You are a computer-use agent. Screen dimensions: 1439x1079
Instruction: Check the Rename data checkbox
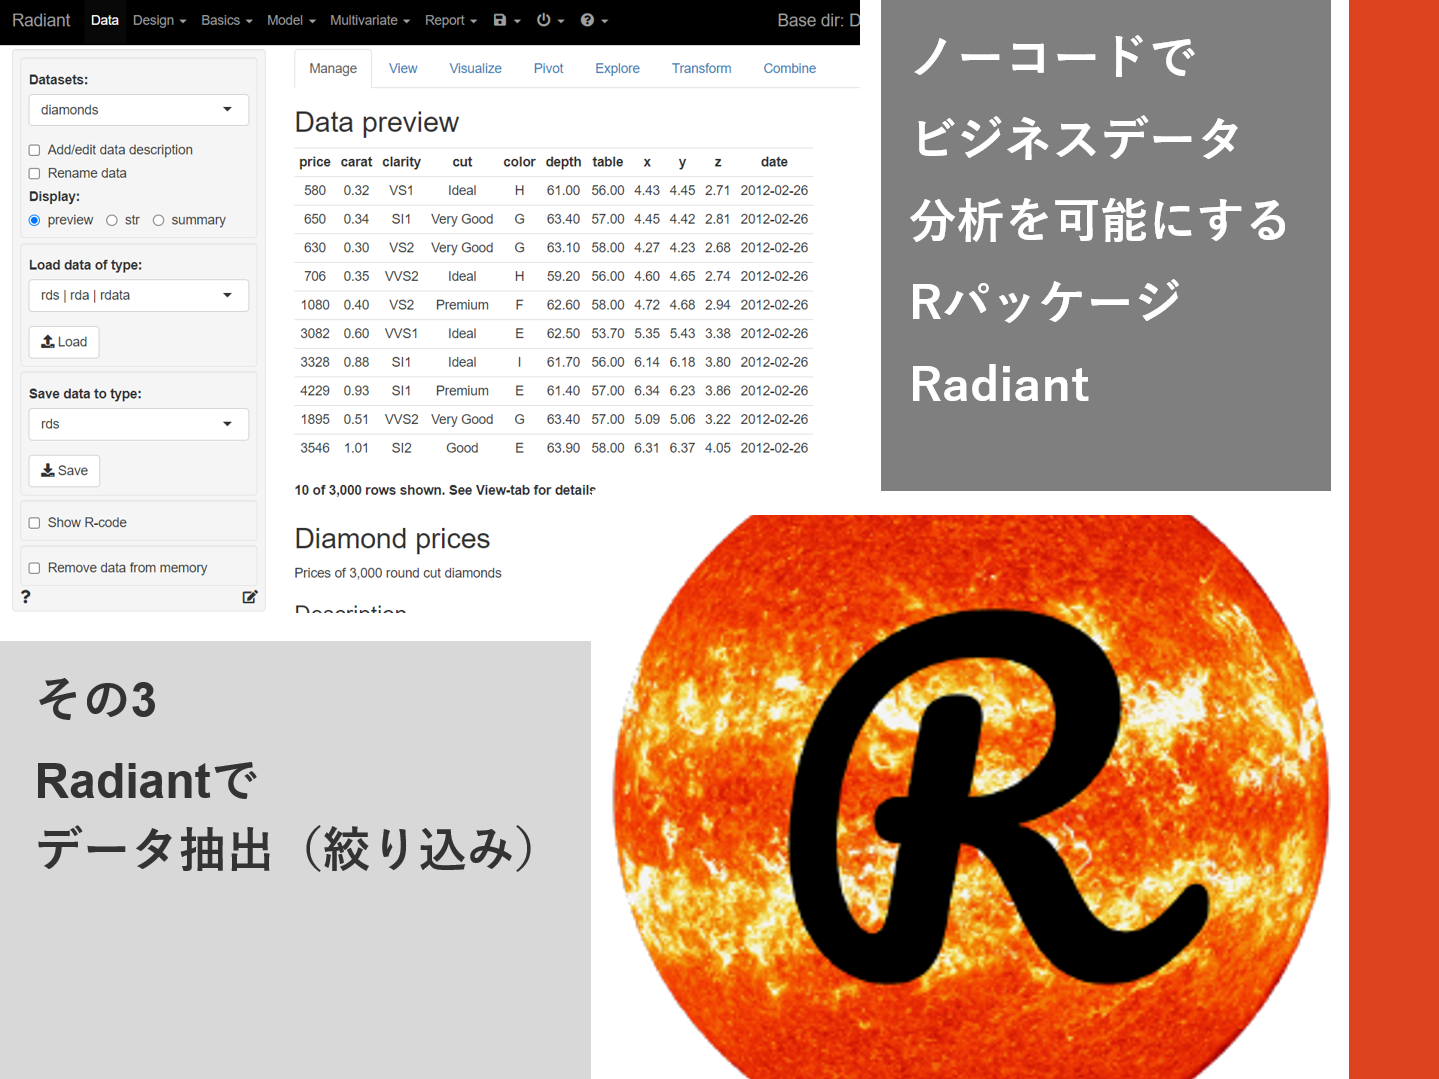[x=35, y=173]
